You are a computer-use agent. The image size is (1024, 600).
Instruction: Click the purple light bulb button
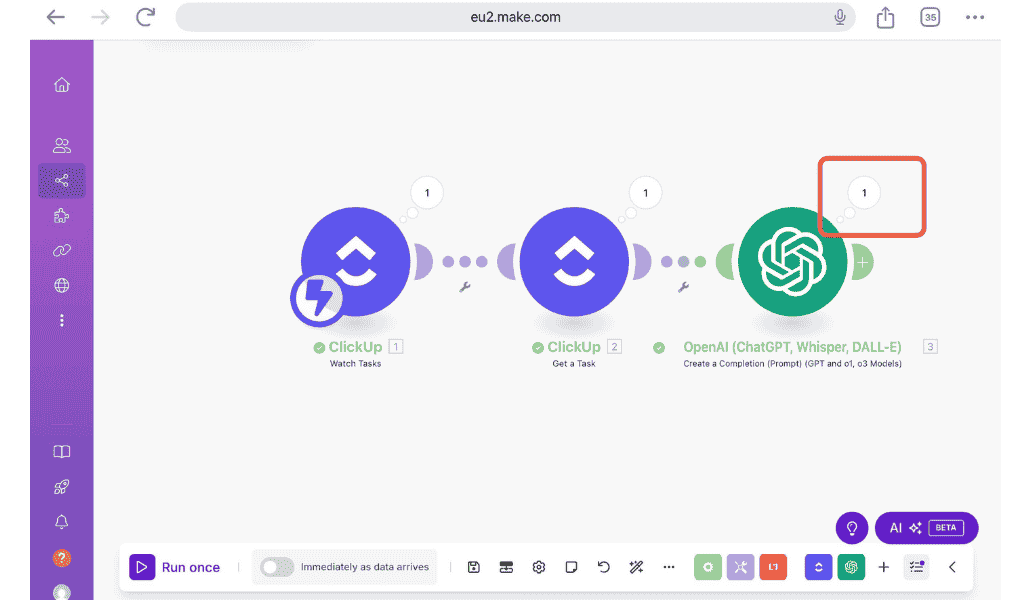tap(852, 528)
